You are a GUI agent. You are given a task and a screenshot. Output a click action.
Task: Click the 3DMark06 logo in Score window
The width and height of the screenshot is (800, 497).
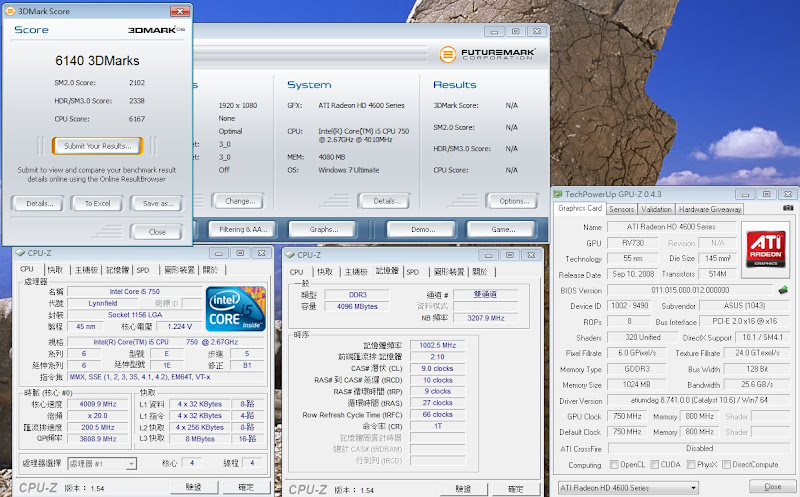click(156, 30)
